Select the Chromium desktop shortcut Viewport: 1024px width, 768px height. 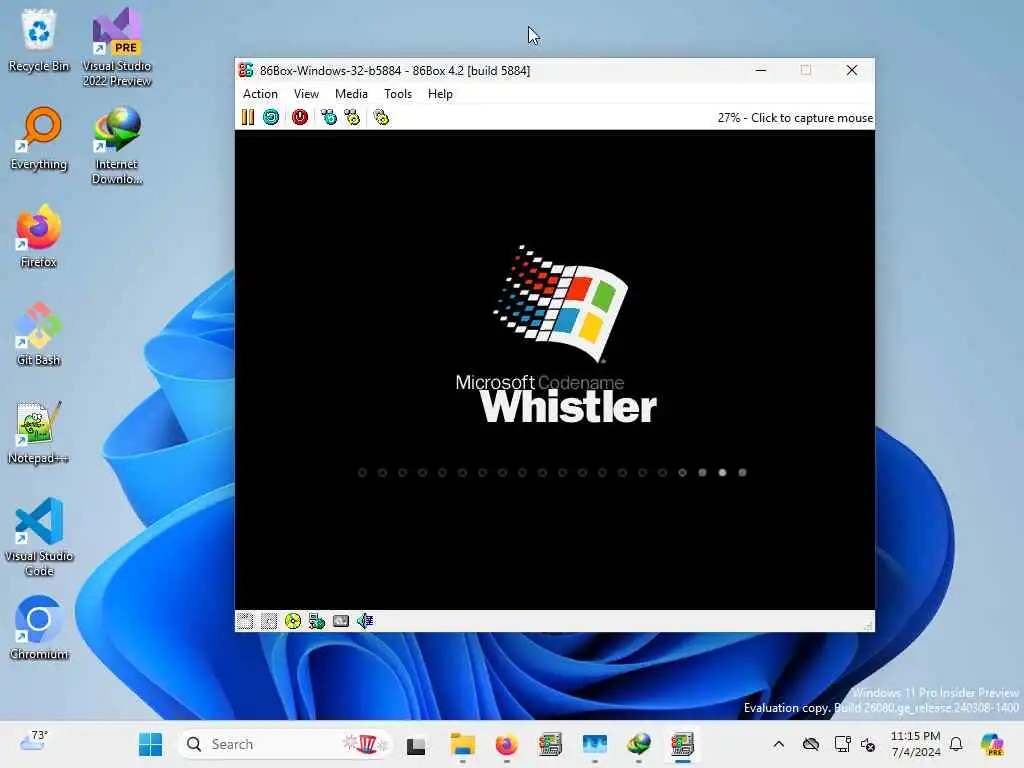point(39,629)
